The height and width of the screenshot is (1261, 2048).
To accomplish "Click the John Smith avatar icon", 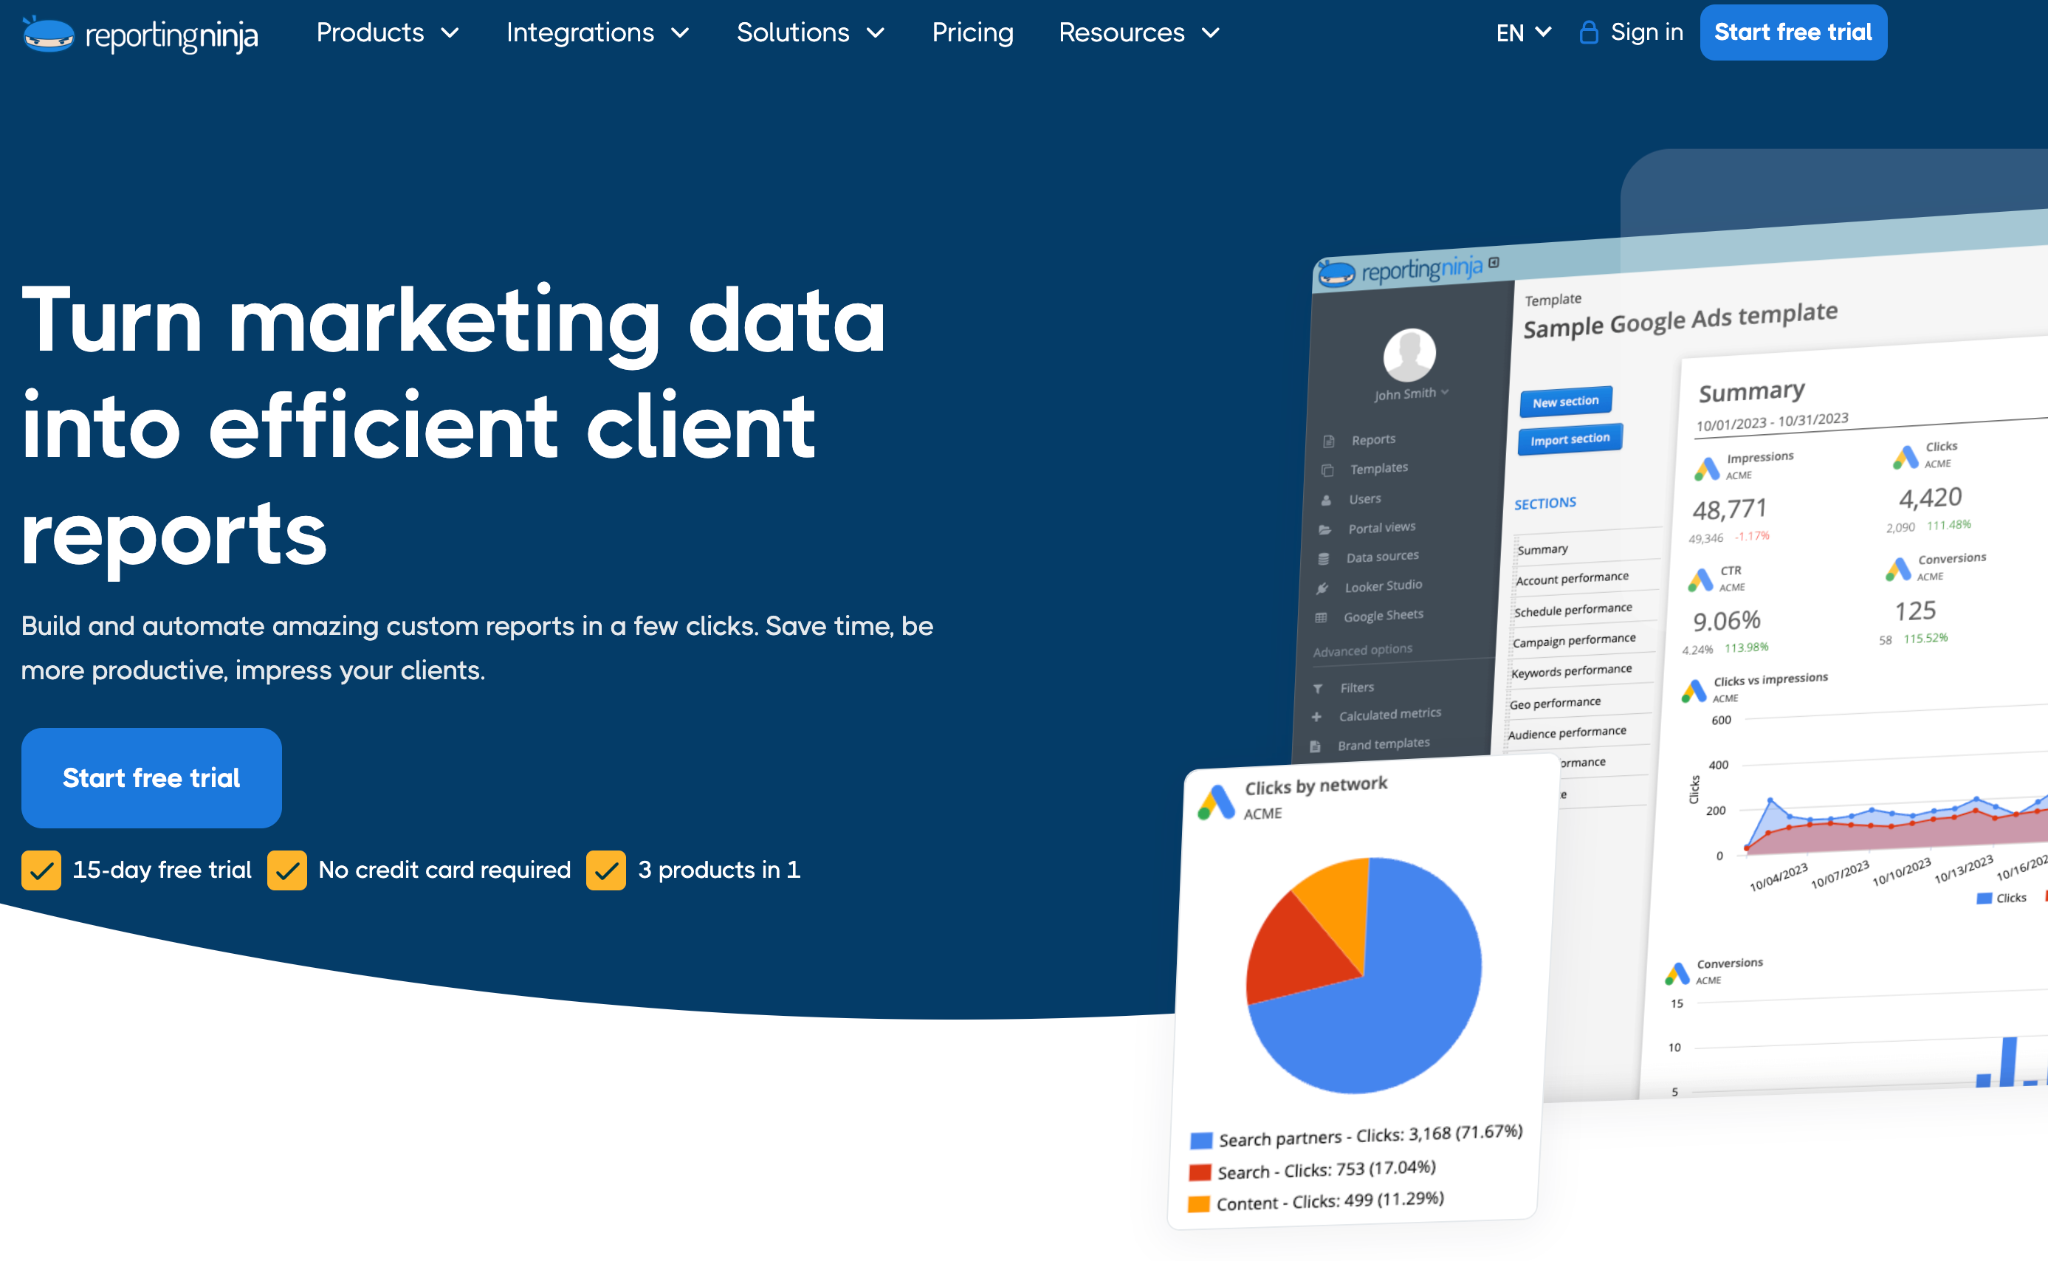I will point(1409,354).
